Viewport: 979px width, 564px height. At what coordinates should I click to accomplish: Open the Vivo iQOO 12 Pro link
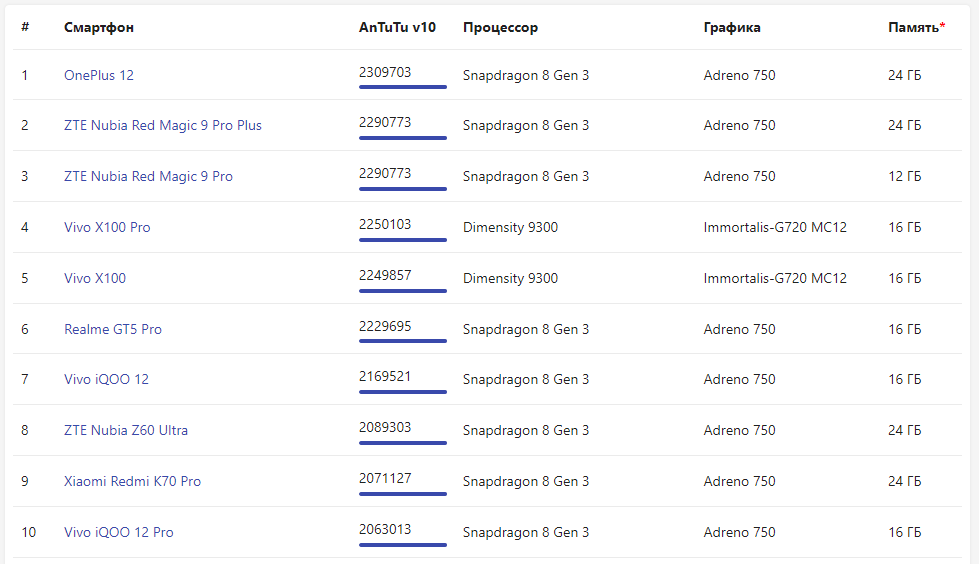tap(119, 532)
